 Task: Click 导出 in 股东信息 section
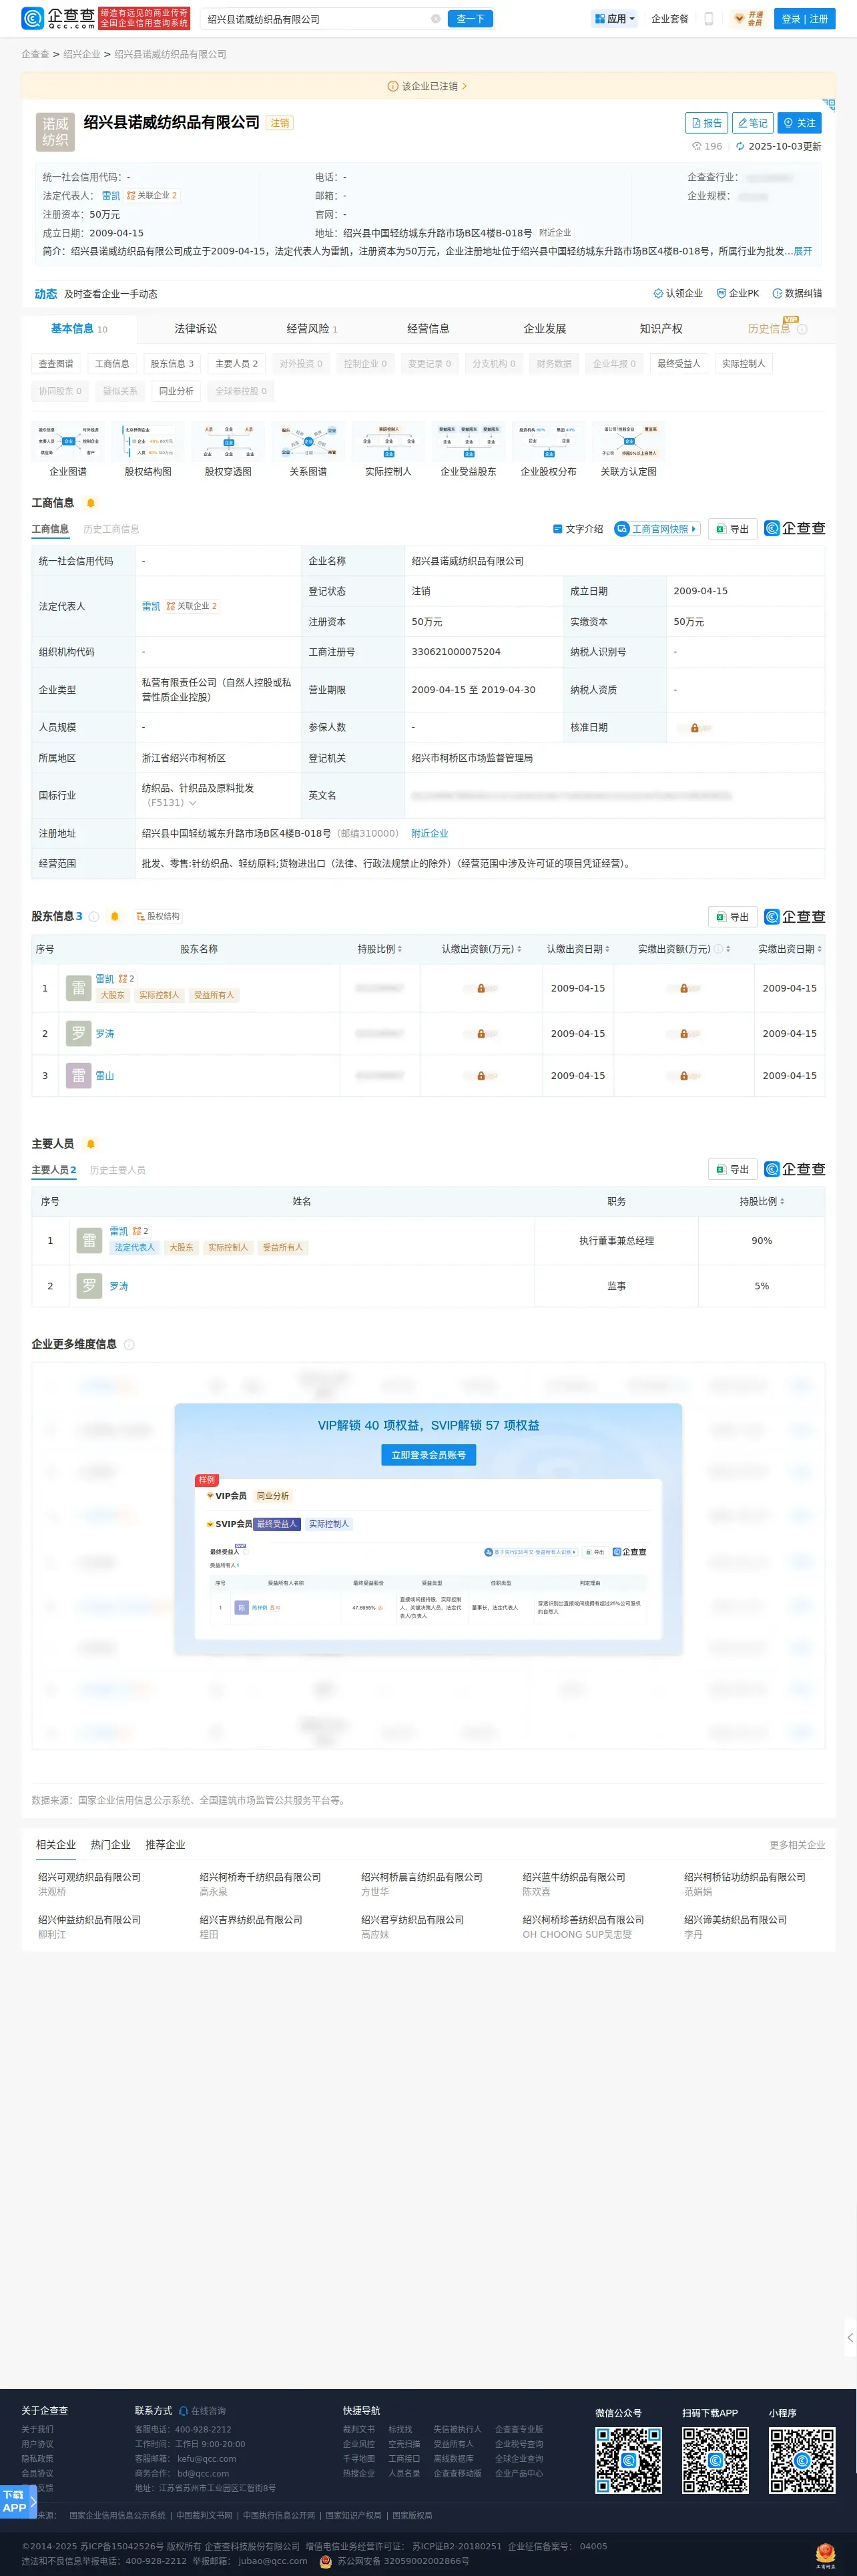pos(733,917)
